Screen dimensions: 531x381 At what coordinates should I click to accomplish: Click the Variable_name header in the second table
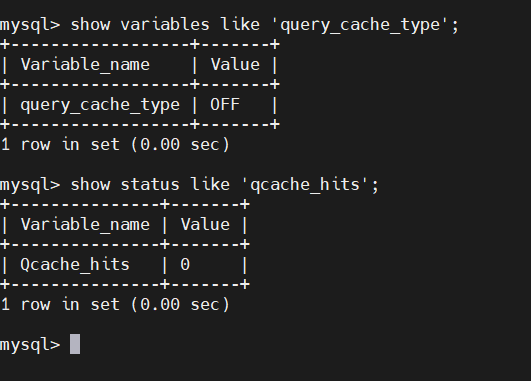pyautogui.click(x=85, y=225)
